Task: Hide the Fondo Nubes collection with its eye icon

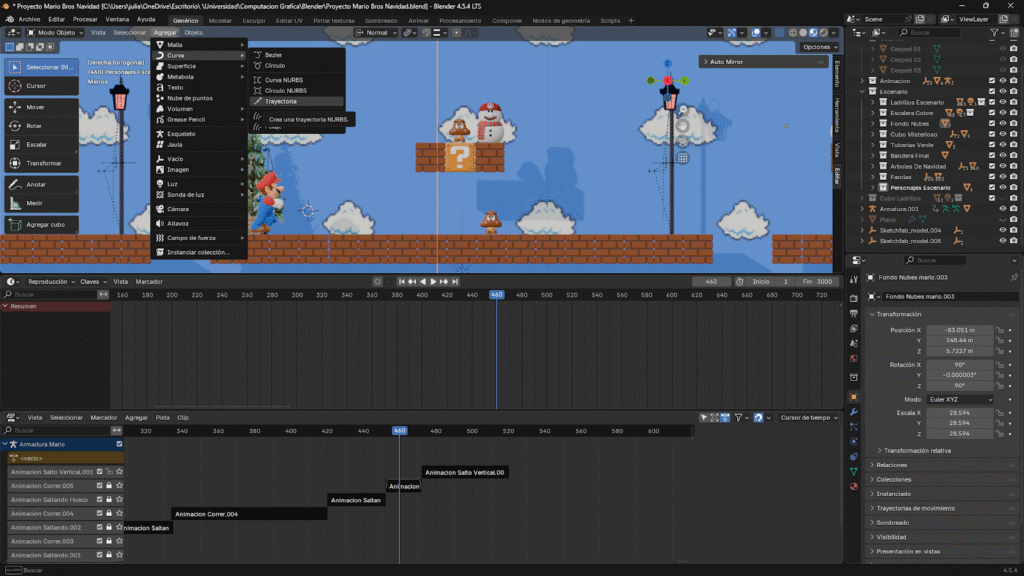Action: pos(1003,124)
